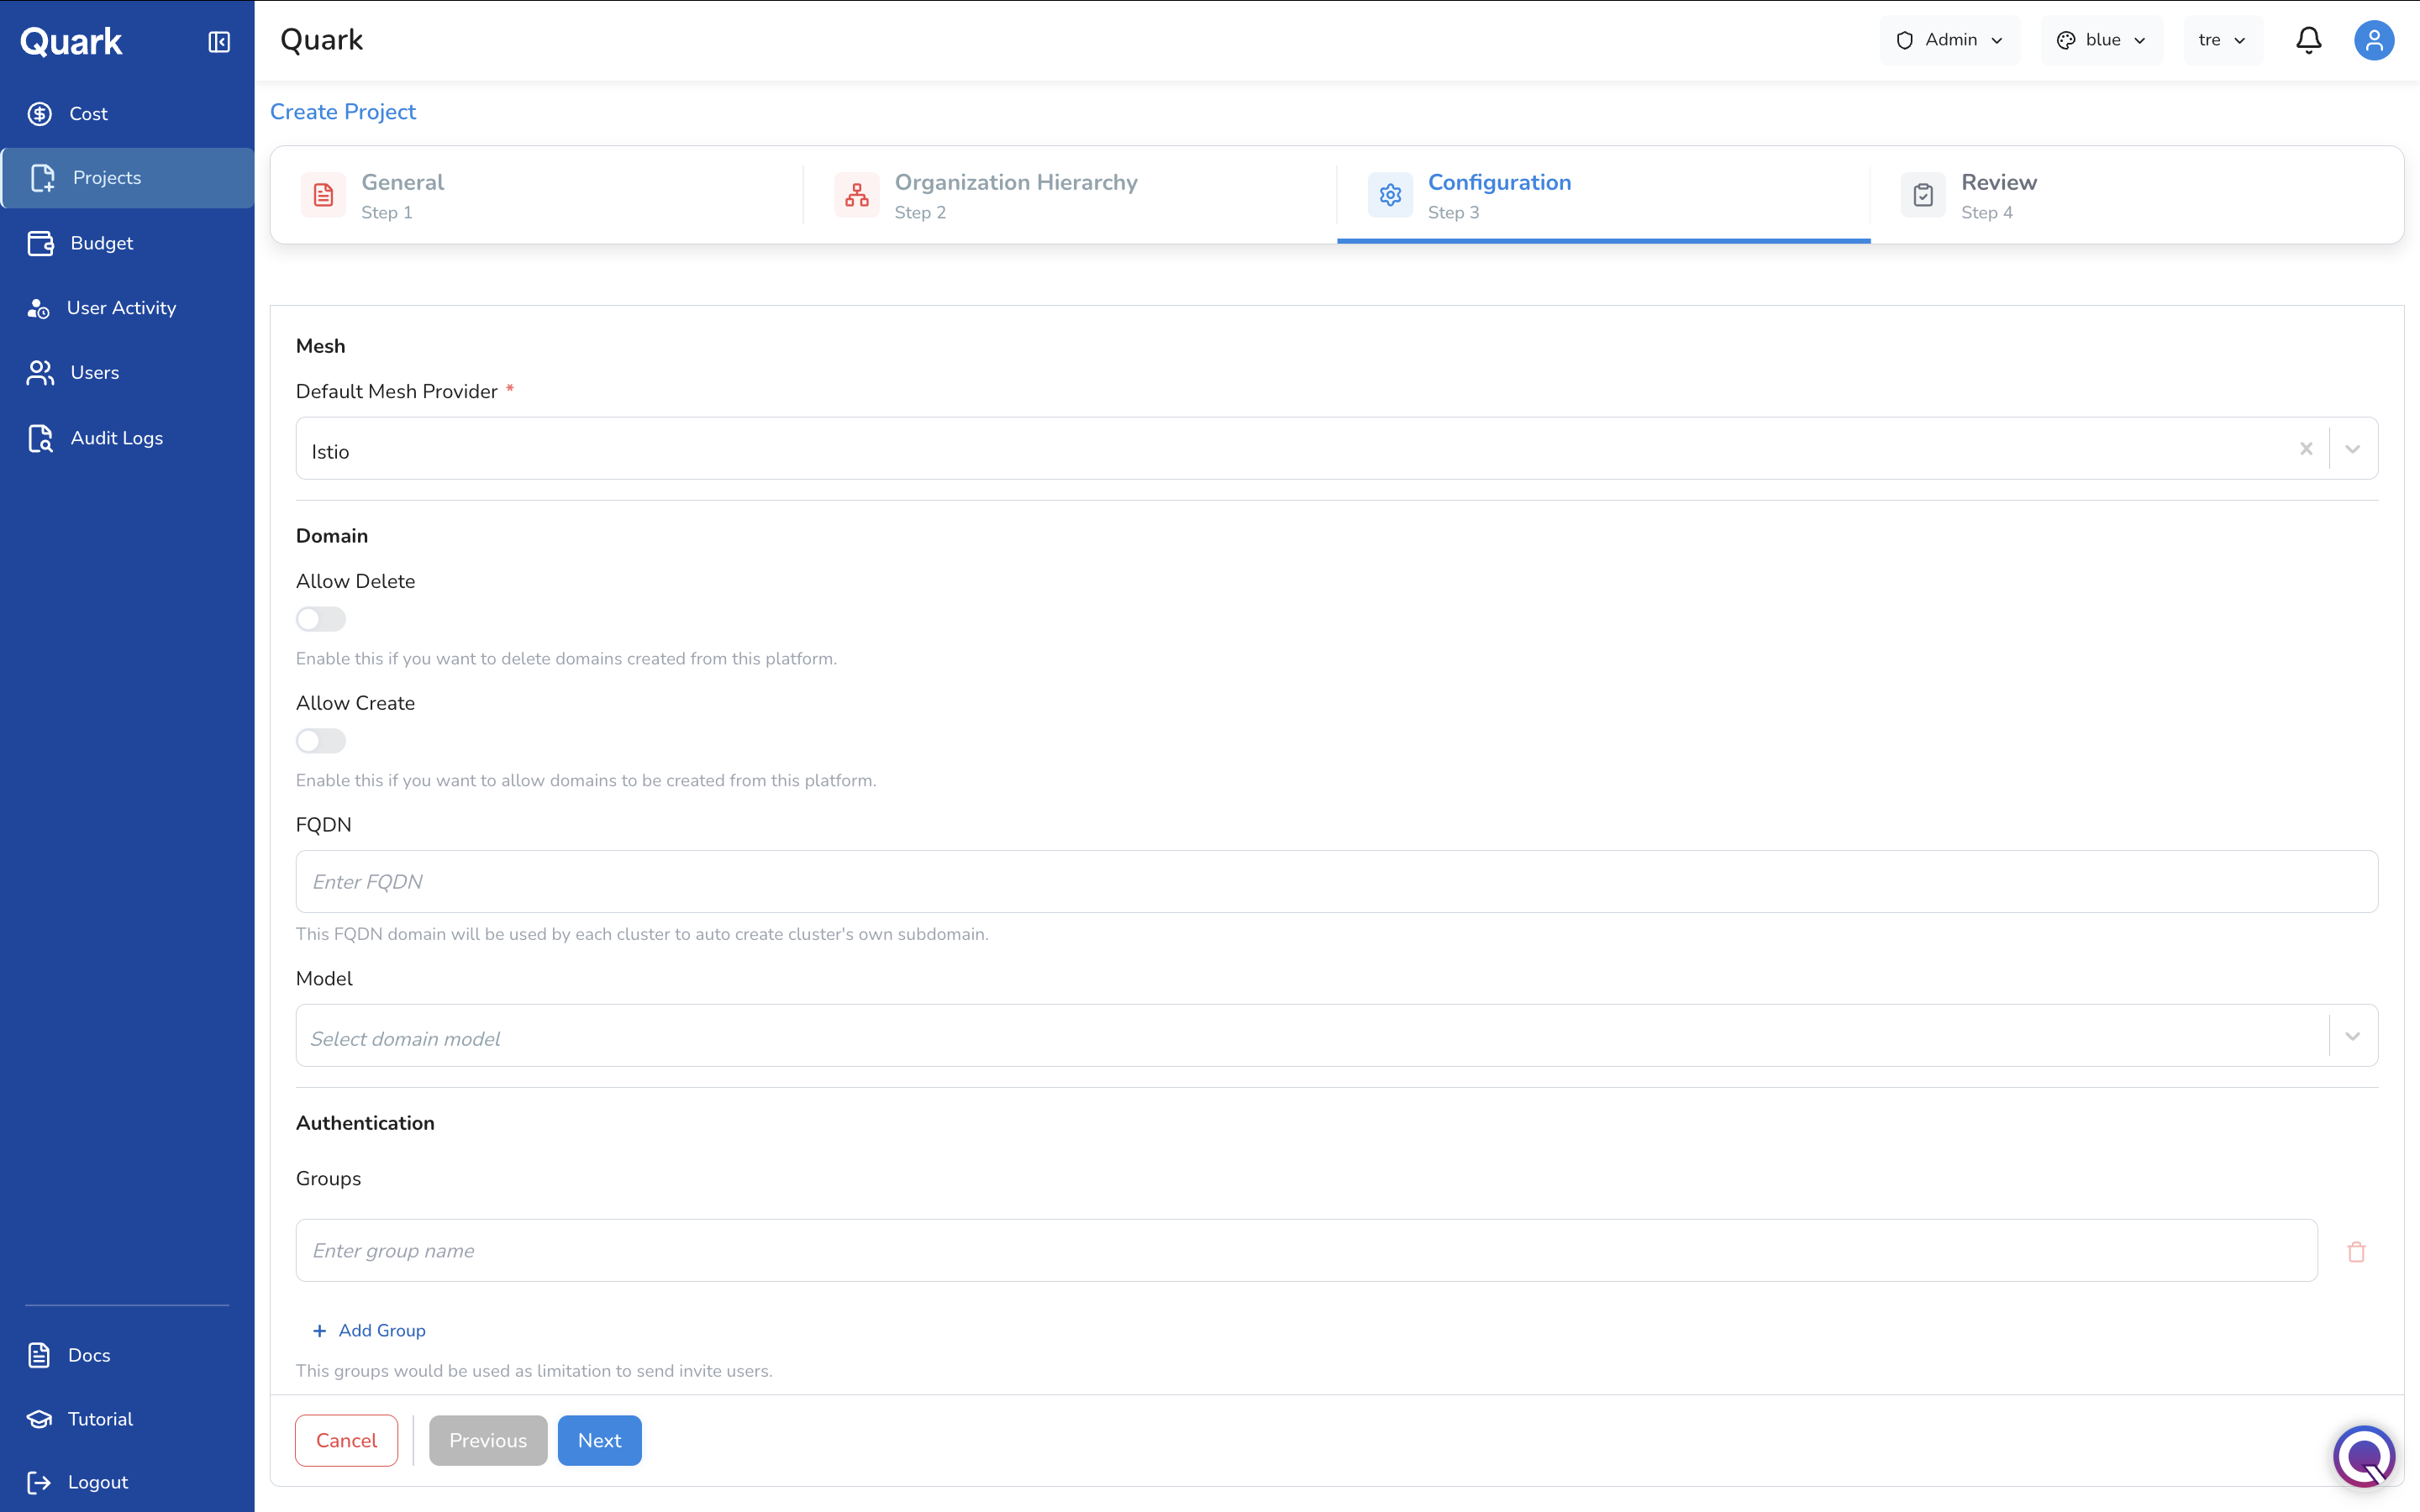Image resolution: width=2420 pixels, height=1512 pixels.
Task: Collapse the sidebar panel icon
Action: [219, 41]
